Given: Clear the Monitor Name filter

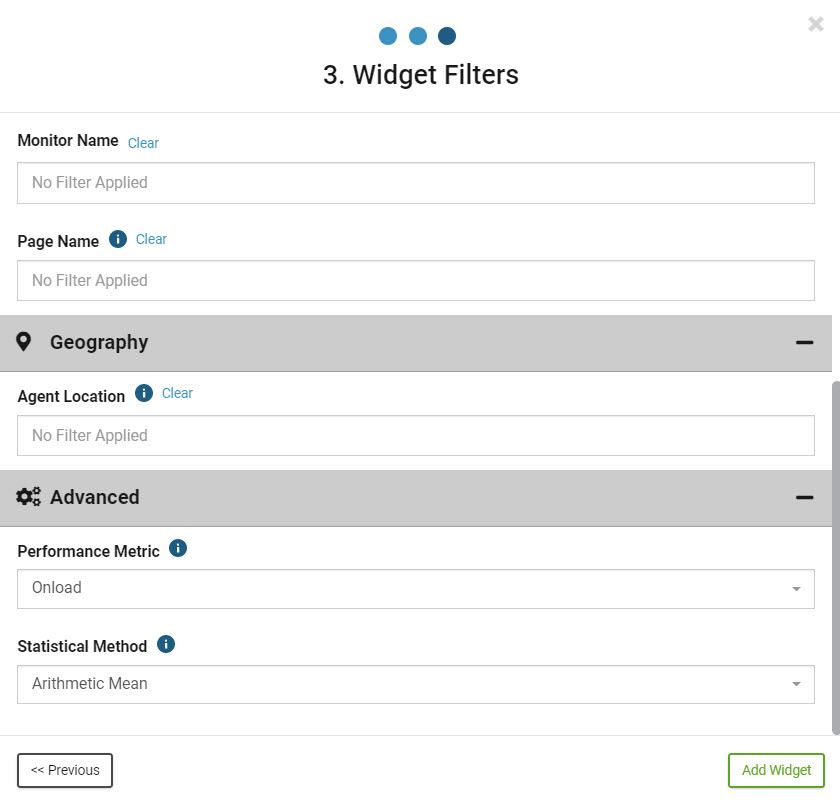Looking at the screenshot, I should [143, 143].
